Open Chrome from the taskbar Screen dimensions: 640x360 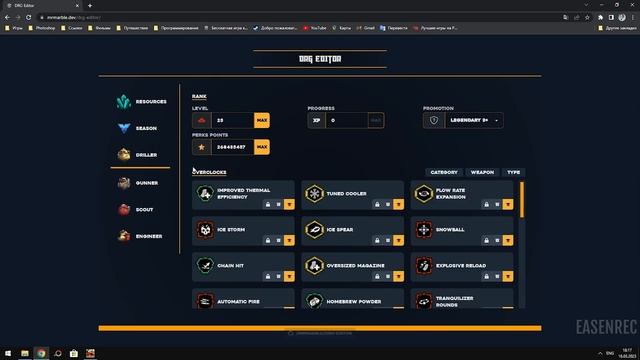(41, 353)
